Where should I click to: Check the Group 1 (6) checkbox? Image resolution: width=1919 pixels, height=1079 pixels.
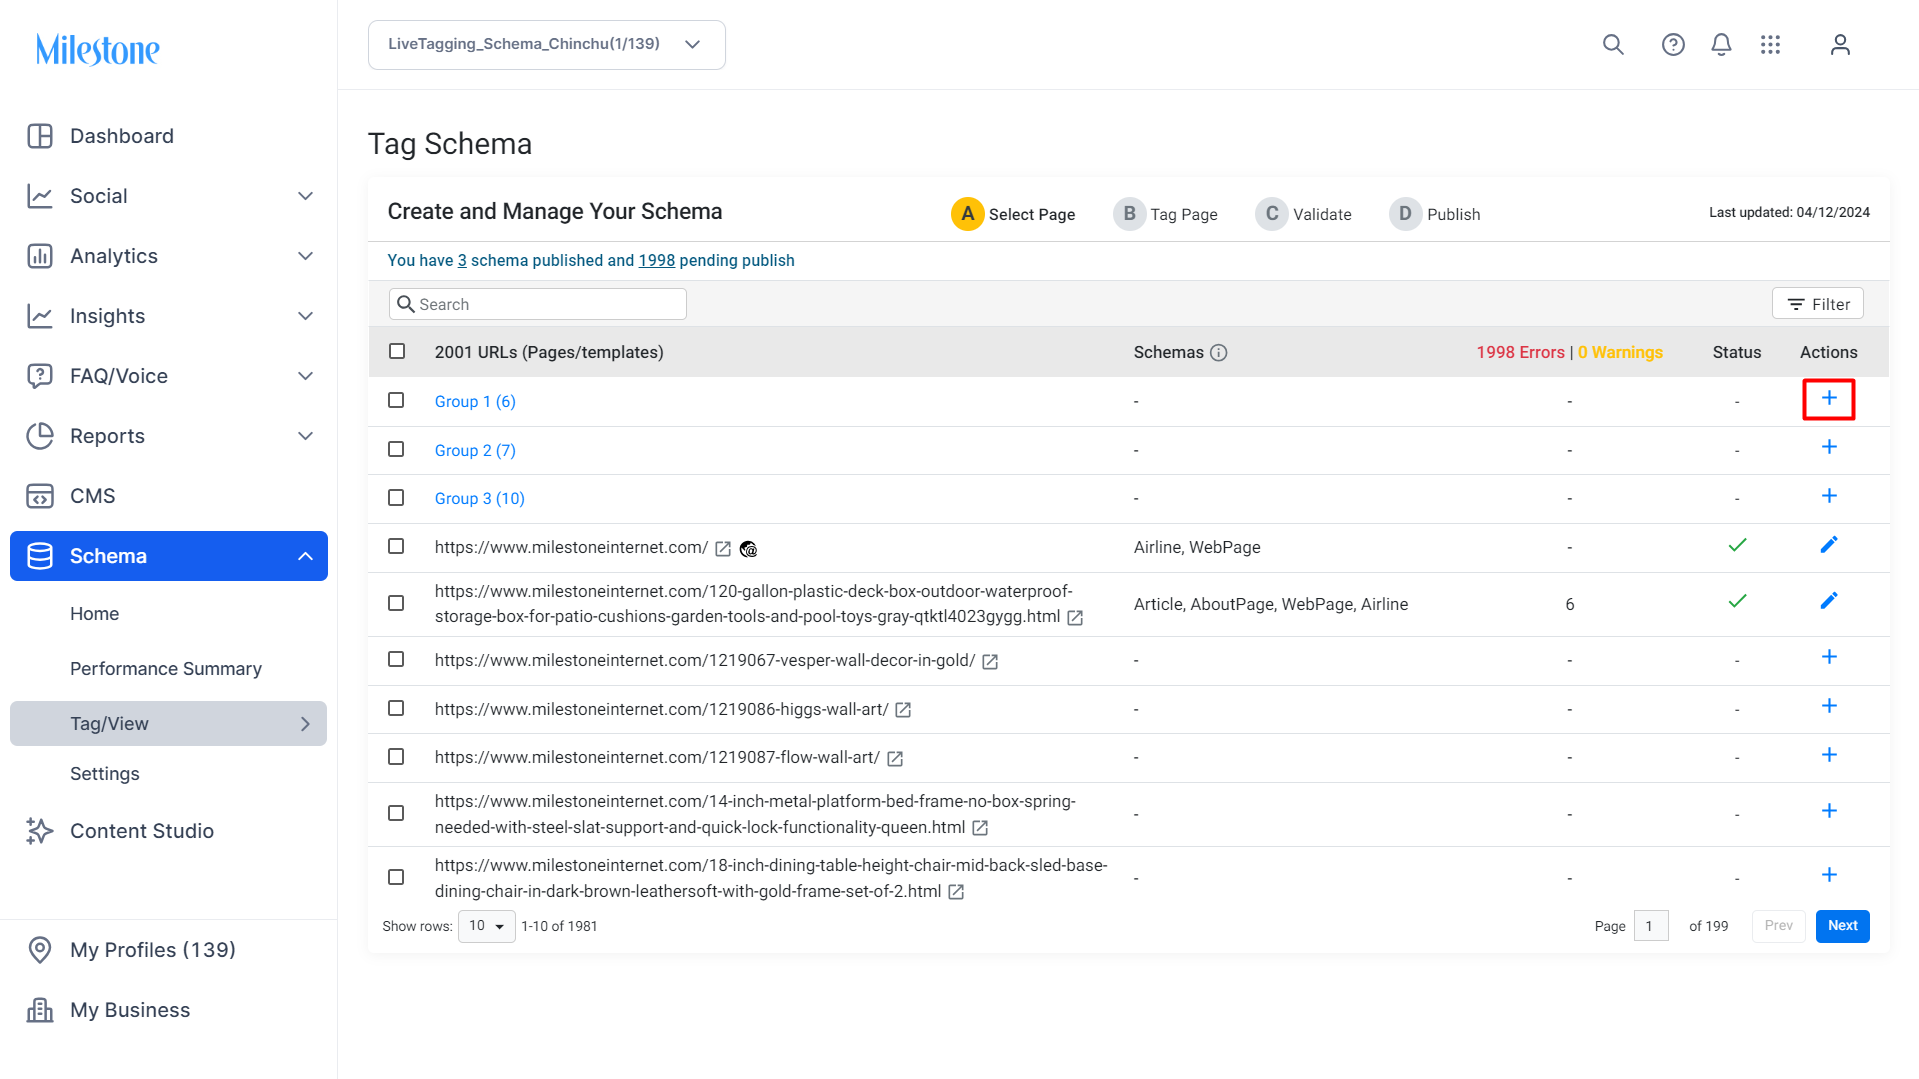(396, 401)
